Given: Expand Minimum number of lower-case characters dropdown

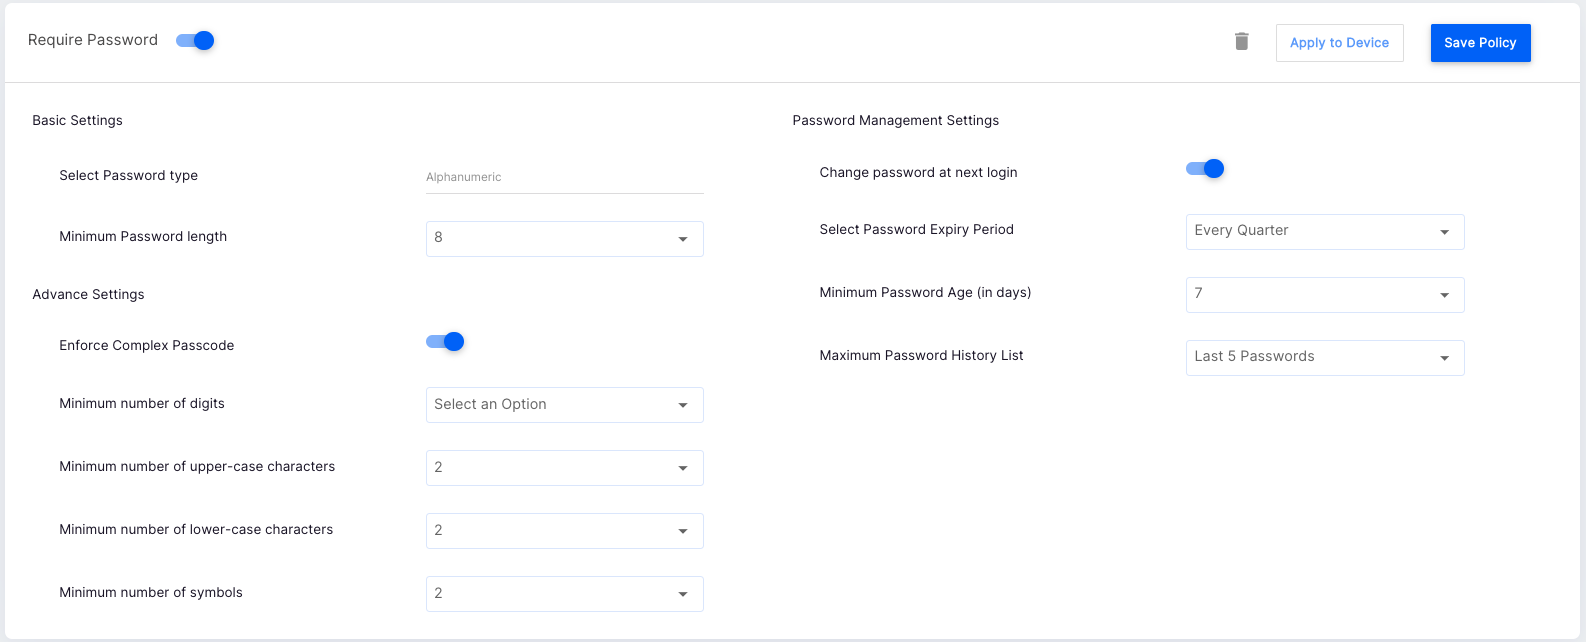Looking at the screenshot, I should click(565, 531).
